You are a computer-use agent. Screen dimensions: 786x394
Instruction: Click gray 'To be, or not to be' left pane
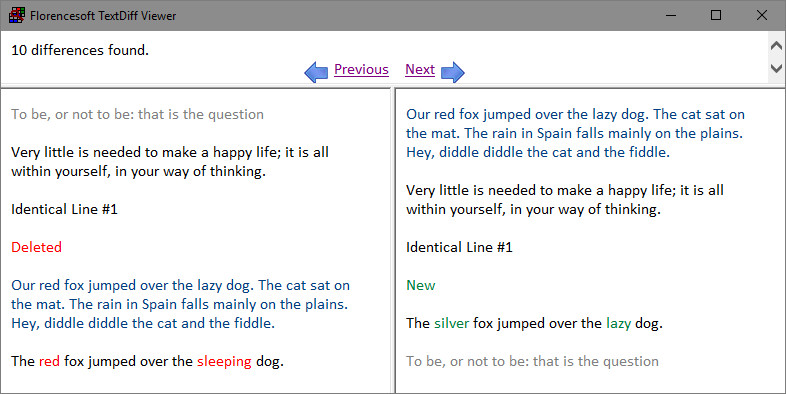pos(137,114)
